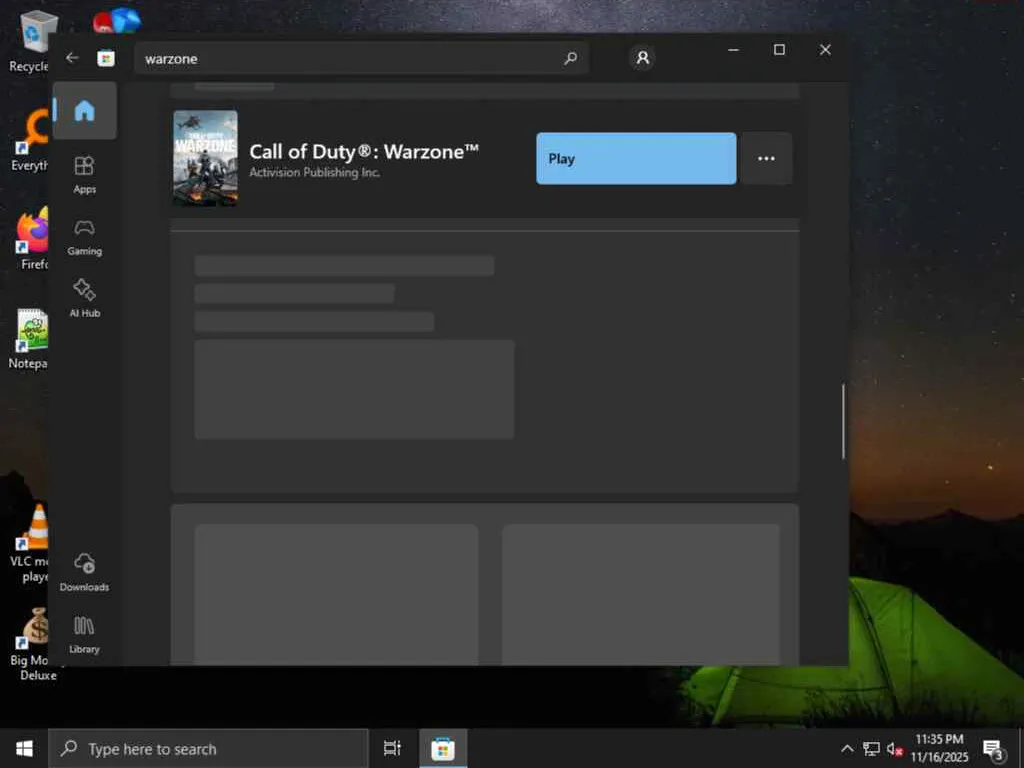This screenshot has height=768, width=1024.
Task: Select the VLC media player desktop shortcut
Action: pos(29,543)
